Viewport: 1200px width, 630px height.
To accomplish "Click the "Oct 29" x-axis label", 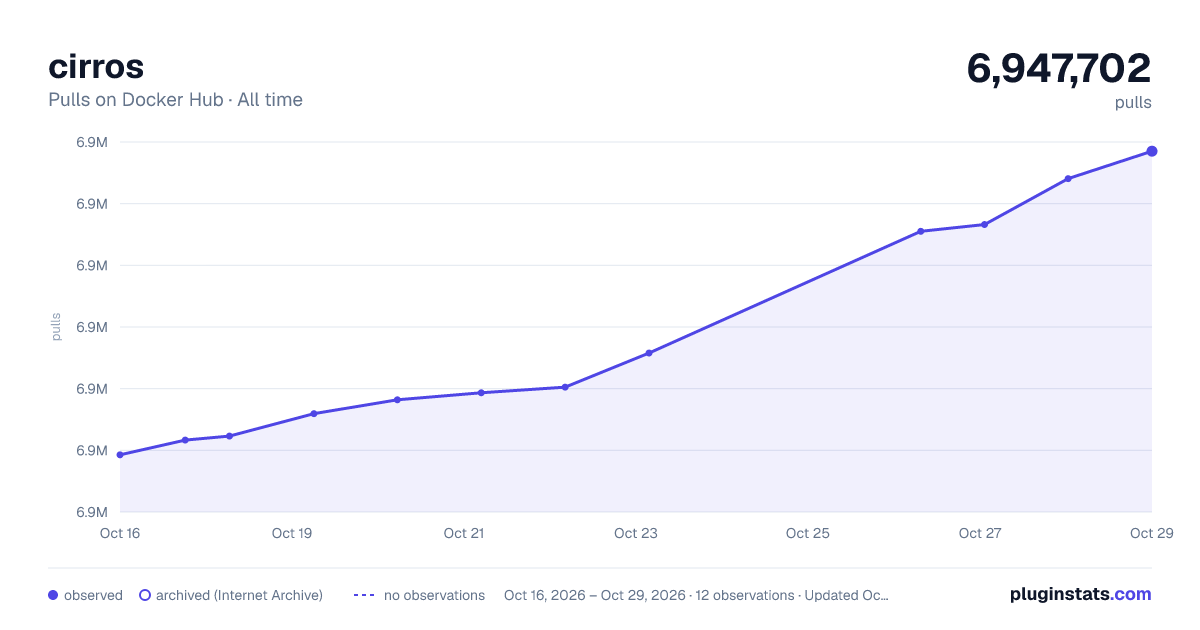I will pos(1150,533).
